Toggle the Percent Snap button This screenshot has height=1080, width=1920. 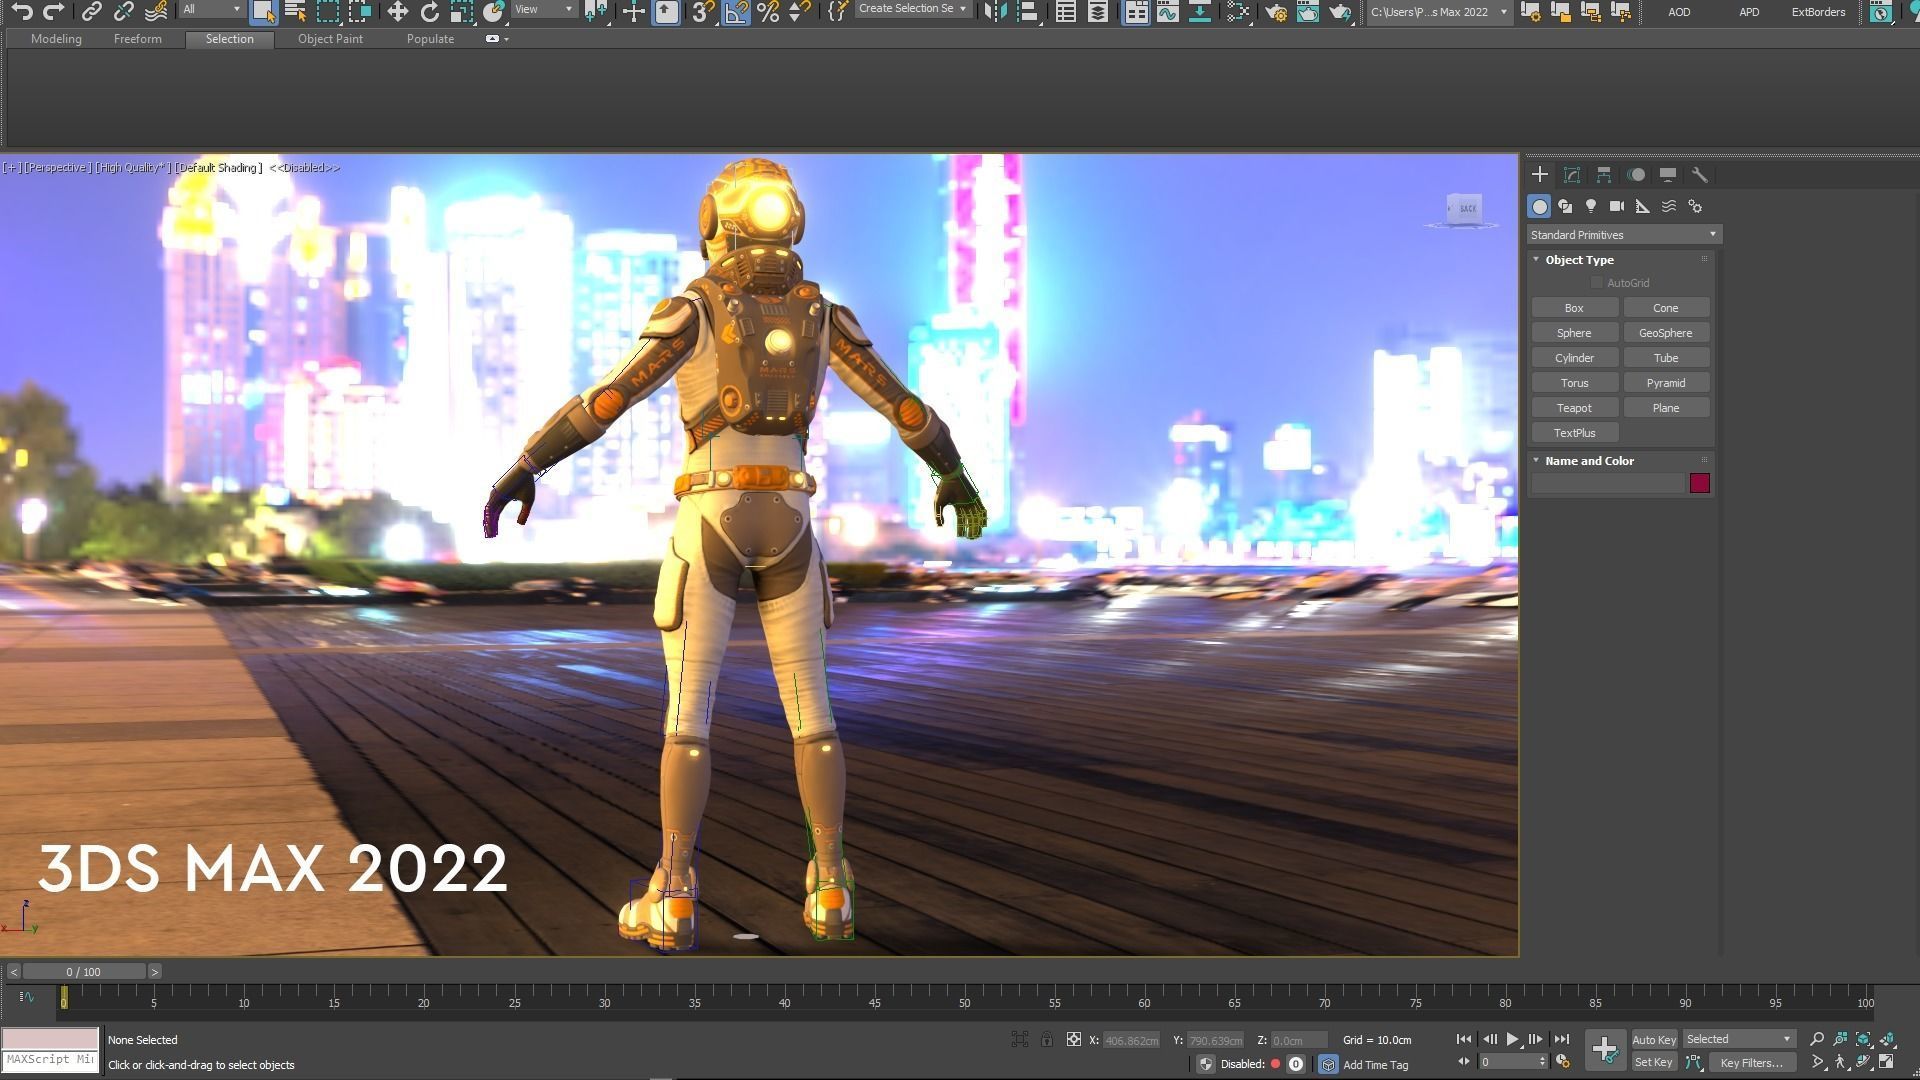(768, 12)
